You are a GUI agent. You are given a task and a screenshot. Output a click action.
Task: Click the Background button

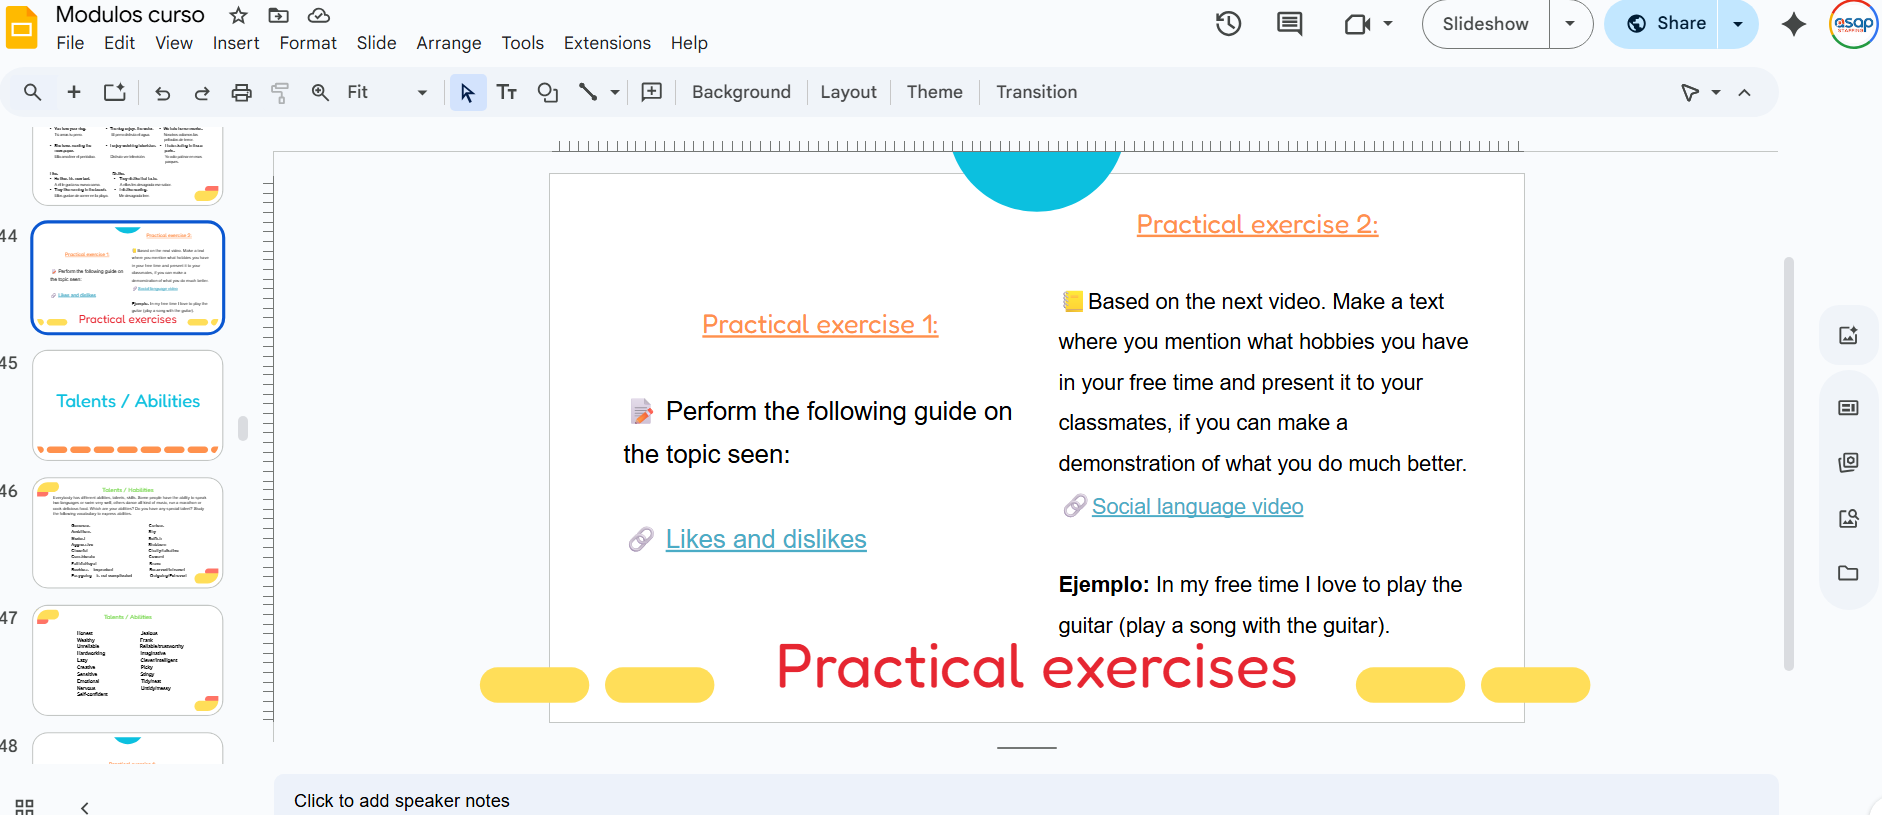click(x=741, y=92)
